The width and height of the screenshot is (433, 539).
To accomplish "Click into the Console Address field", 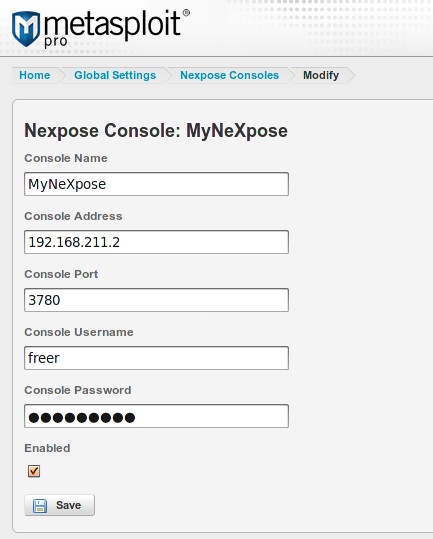I will point(156,242).
